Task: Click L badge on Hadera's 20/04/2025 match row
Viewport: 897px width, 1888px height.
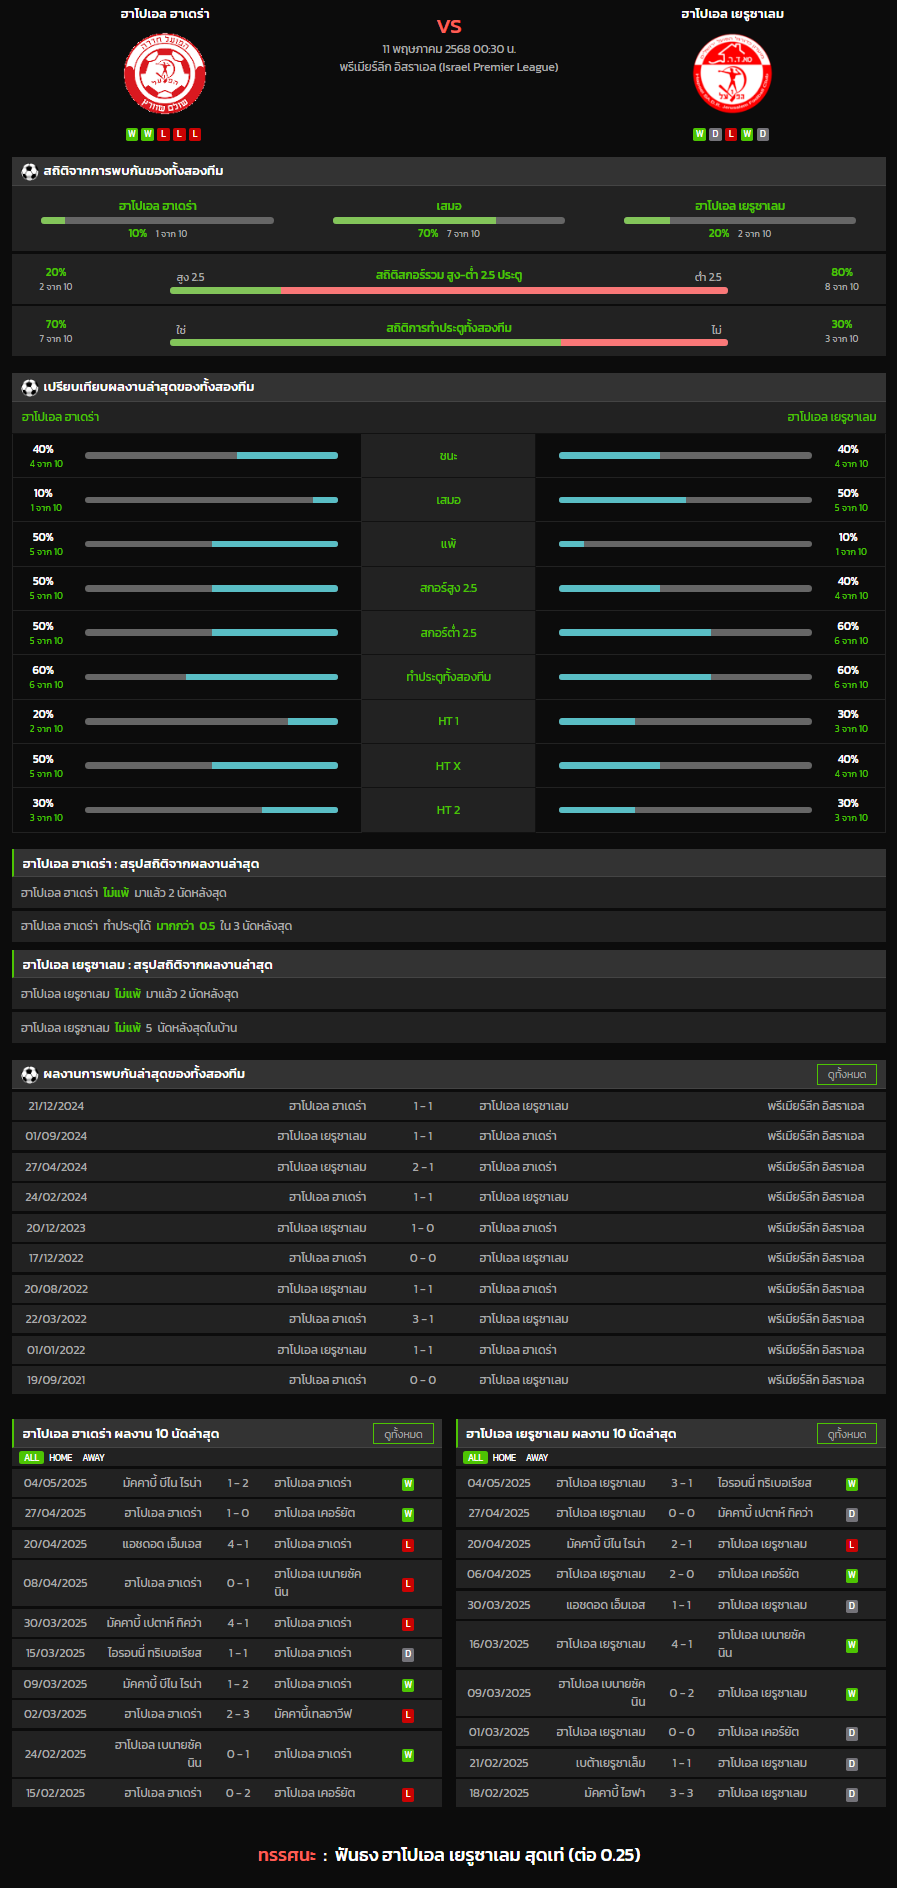Action: [408, 1545]
